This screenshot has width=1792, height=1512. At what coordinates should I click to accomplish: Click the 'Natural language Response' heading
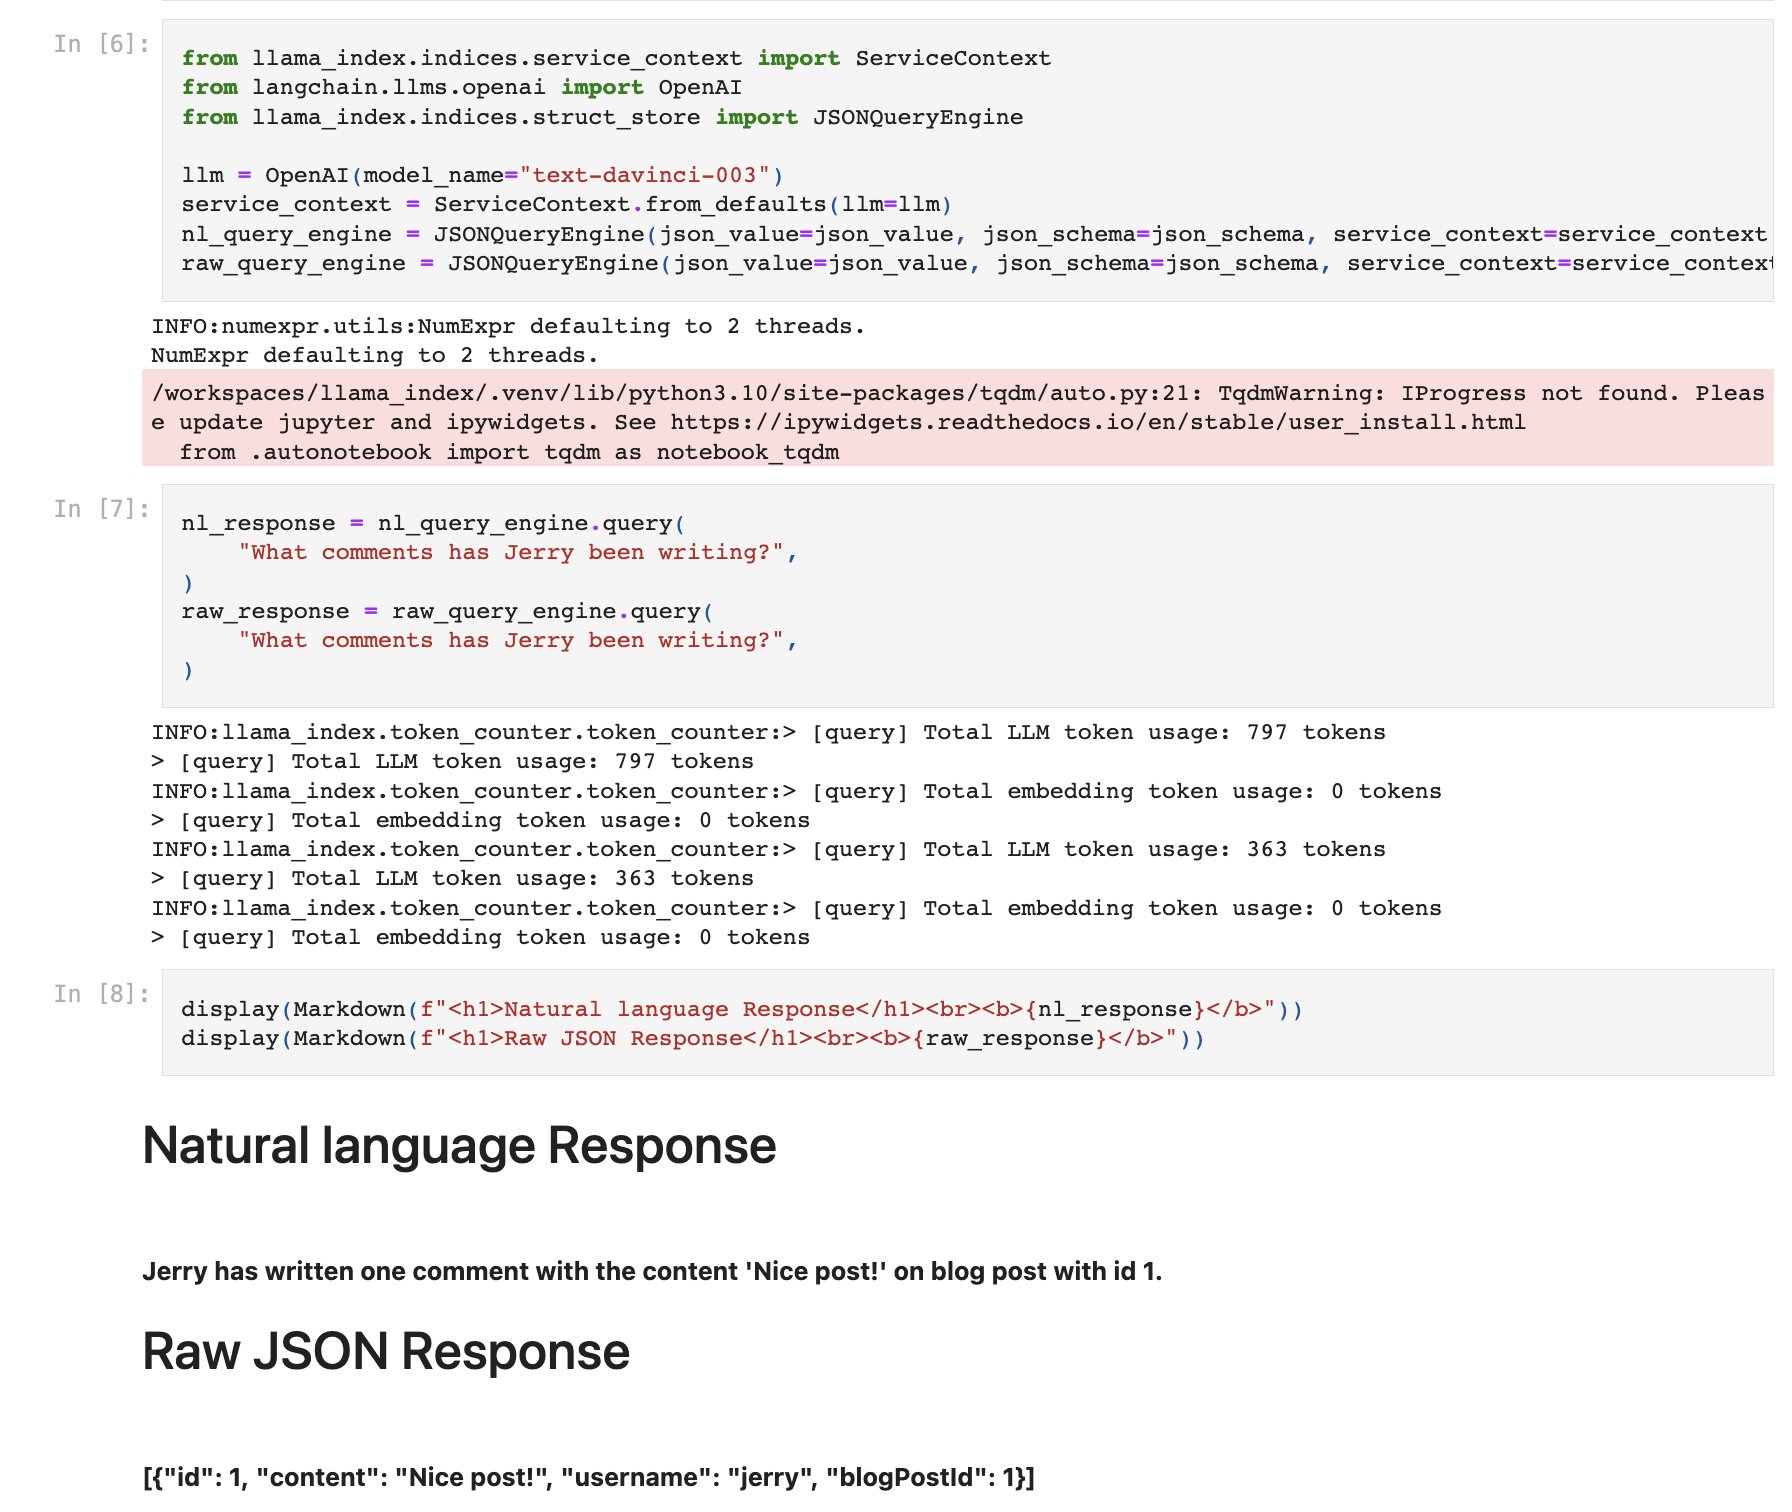coord(459,1146)
